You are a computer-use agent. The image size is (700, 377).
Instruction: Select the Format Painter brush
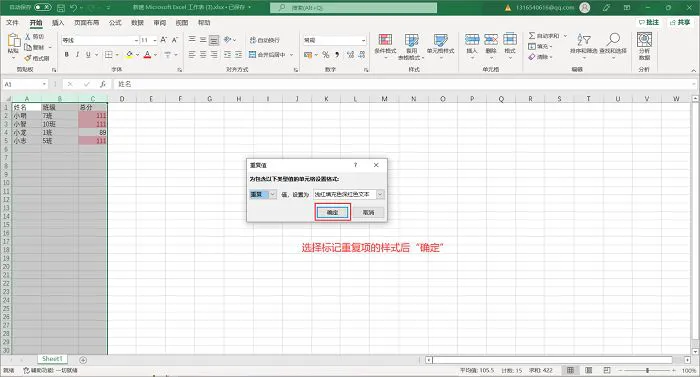[28, 58]
